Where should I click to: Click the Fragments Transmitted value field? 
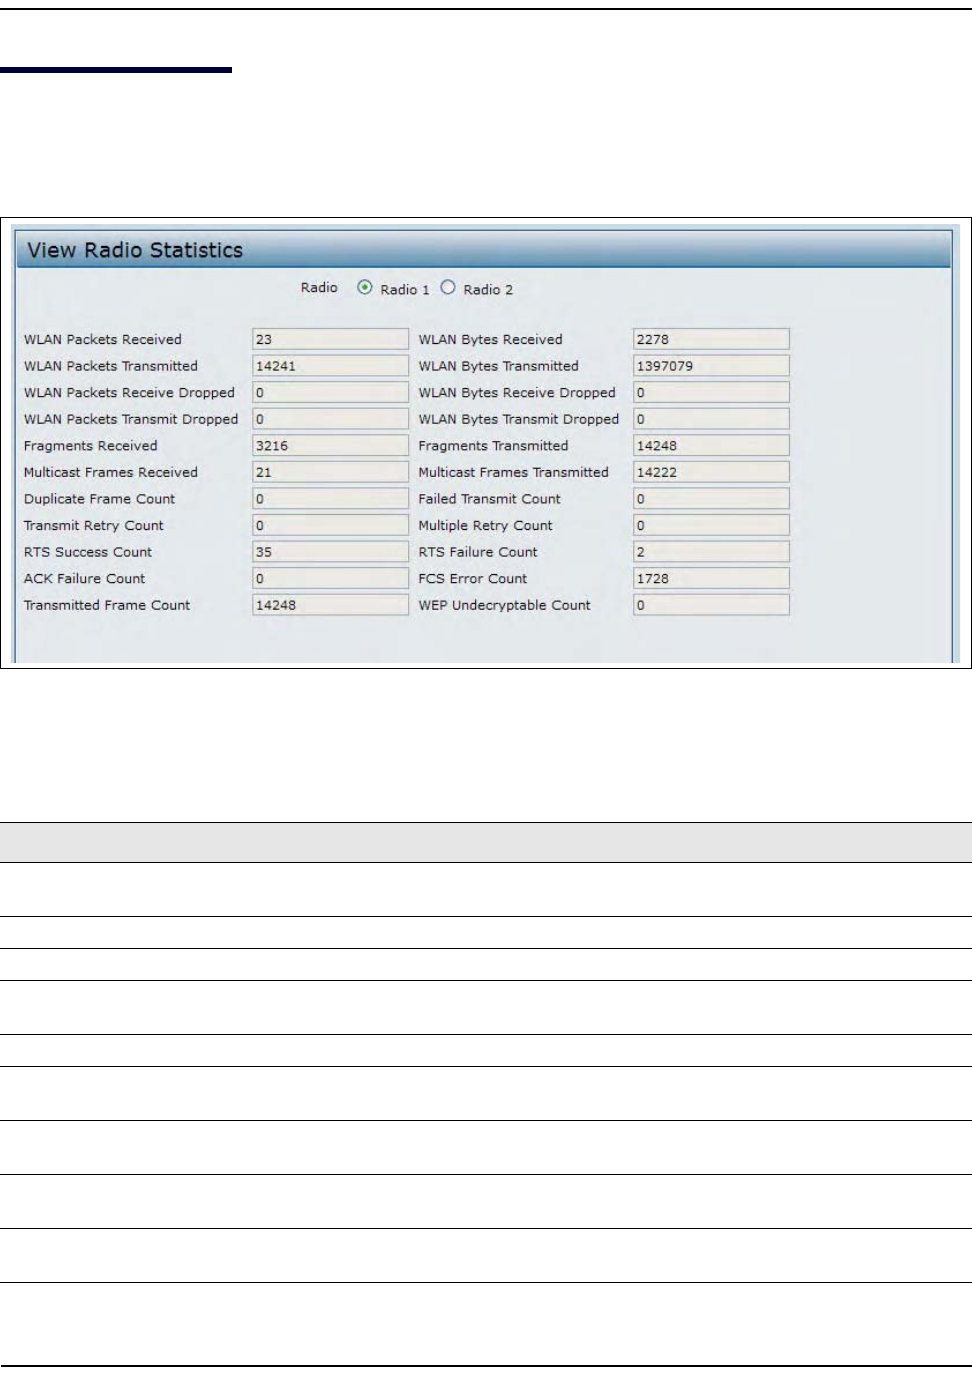tap(711, 445)
